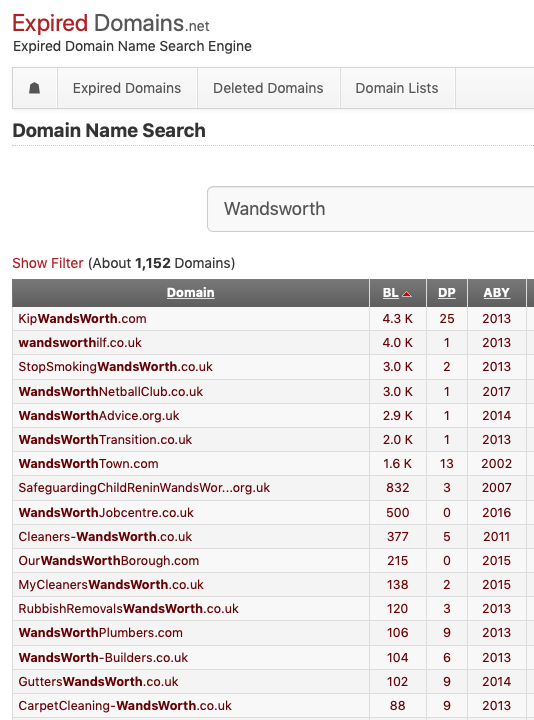Viewport: 534px width, 720px height.
Task: Sort by the BL column header
Action: pyautogui.click(x=391, y=292)
